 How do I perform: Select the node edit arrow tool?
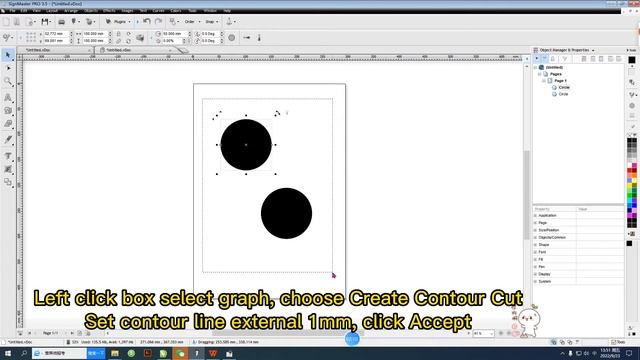tap(8, 68)
